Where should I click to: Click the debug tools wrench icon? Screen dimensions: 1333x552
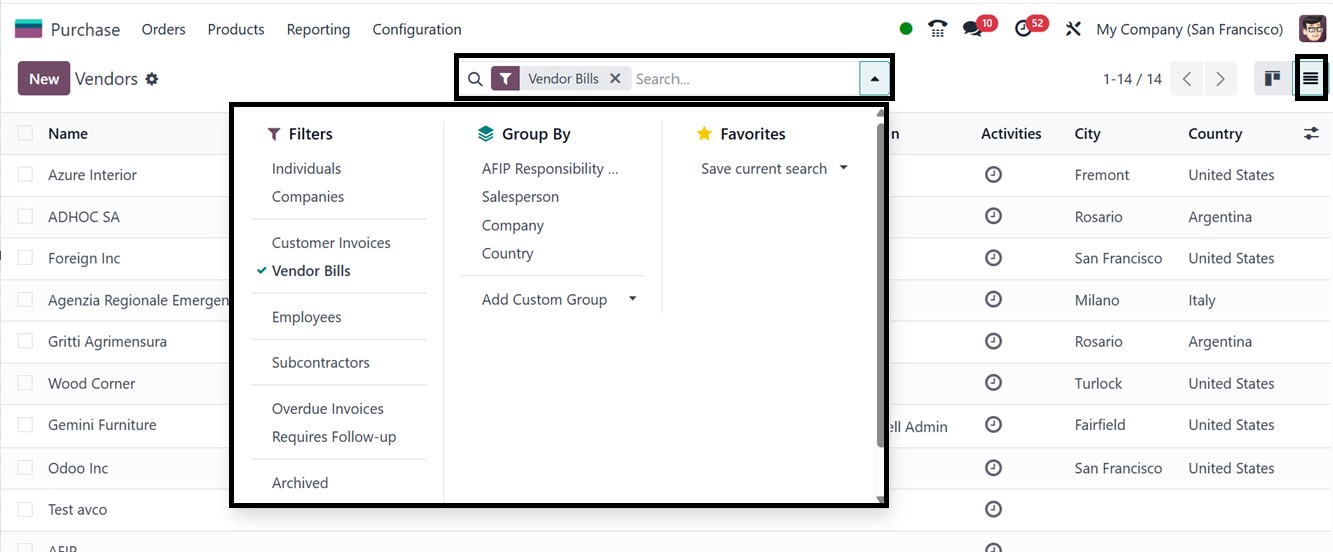[1073, 29]
